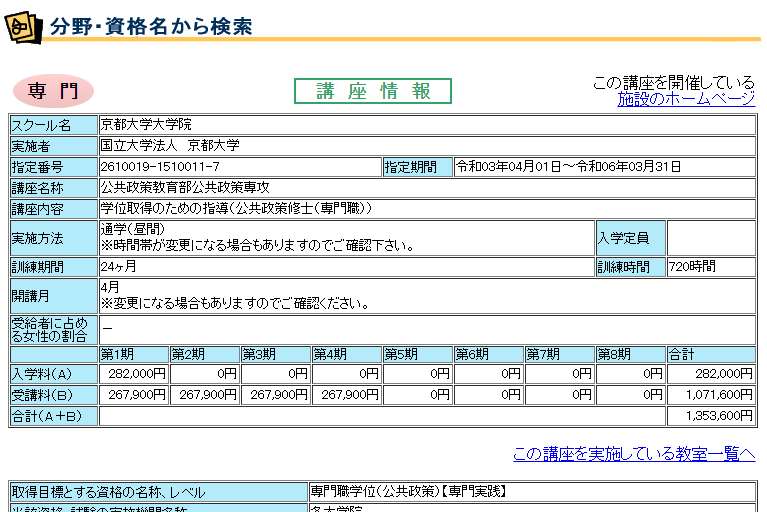This screenshot has width=767, height=512.
Task: Select course name 公共政策教育部公共政策専攻
Action: pos(185,188)
